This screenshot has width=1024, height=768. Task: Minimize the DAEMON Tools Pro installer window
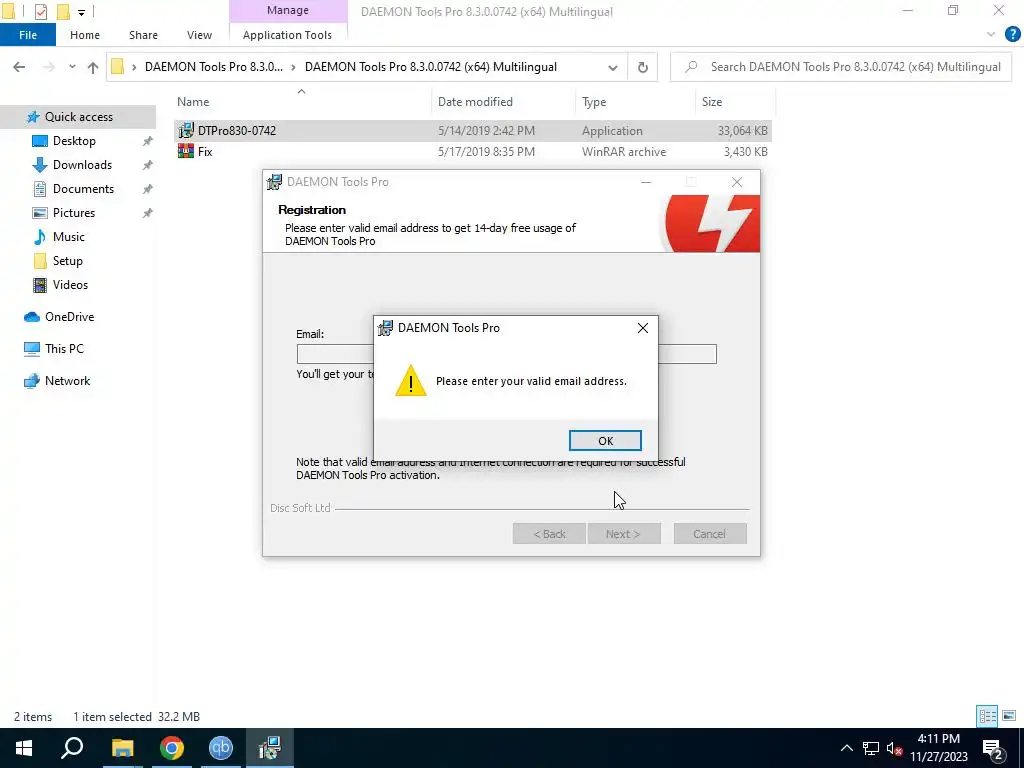tap(646, 182)
